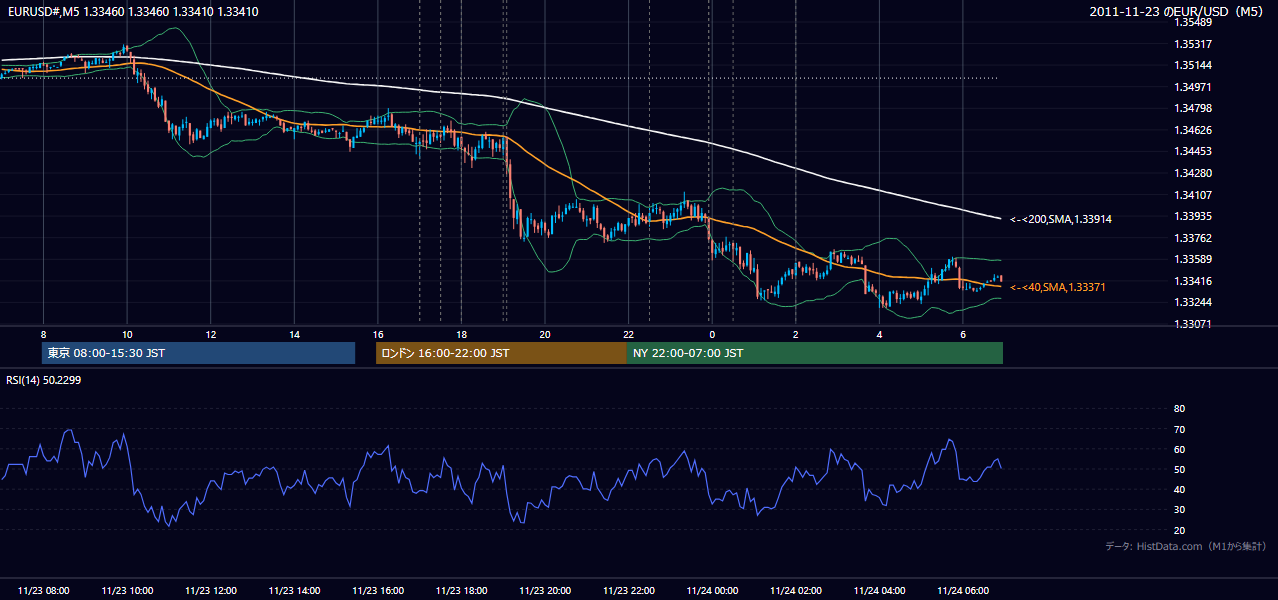Click the 11/23 08:00 time axis label
Viewport: 1278px width, 600px height.
click(44, 591)
